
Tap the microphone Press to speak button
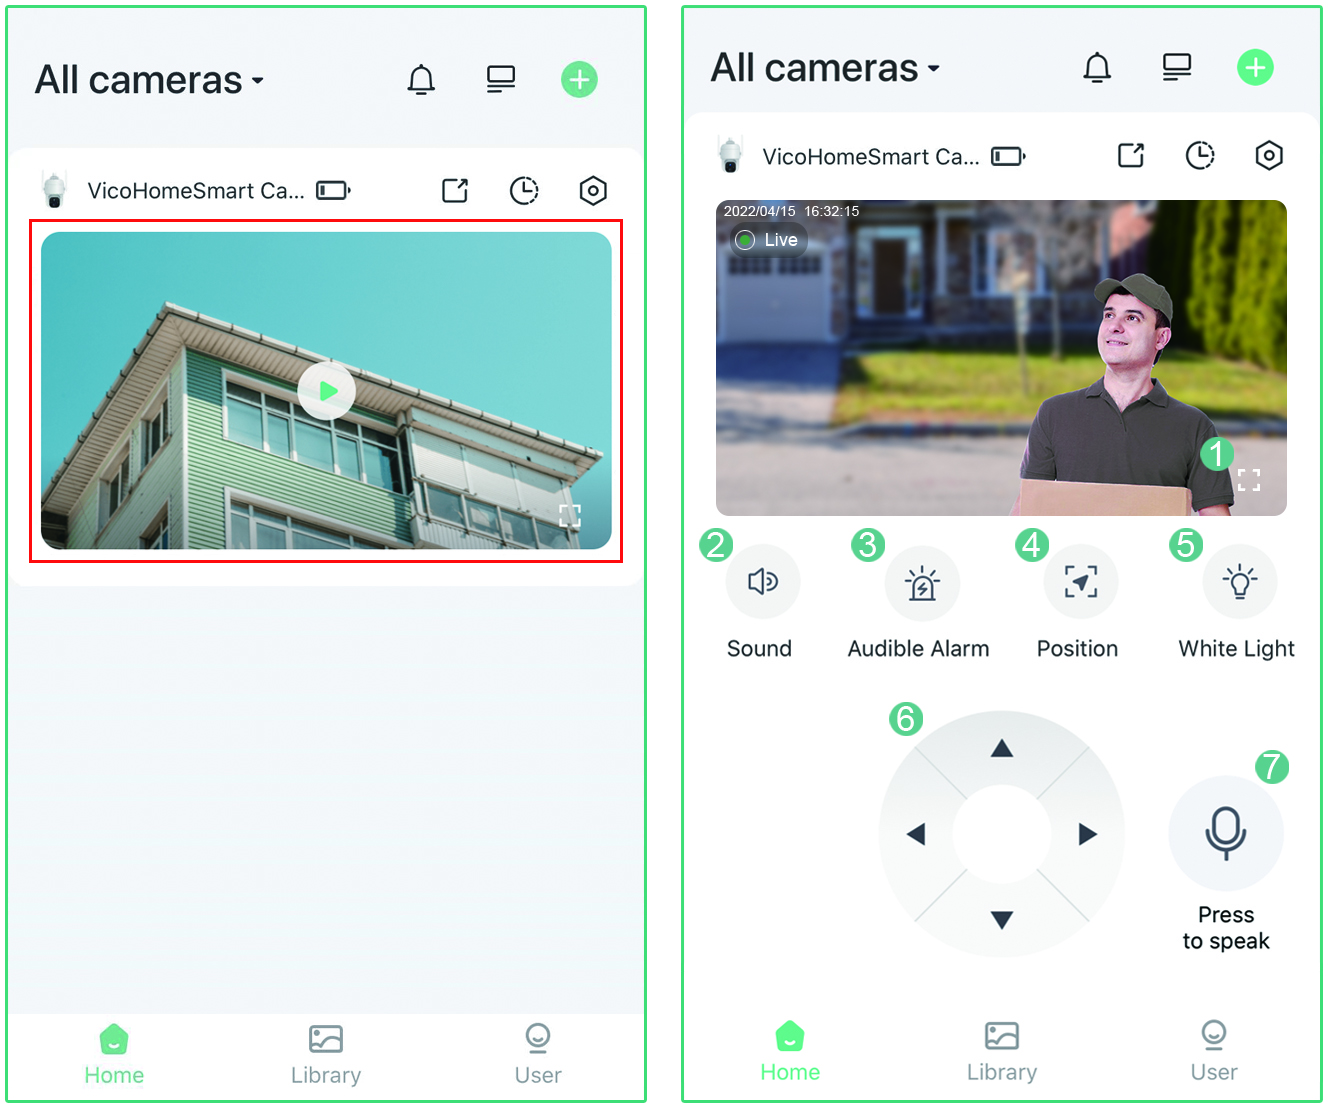(x=1226, y=833)
